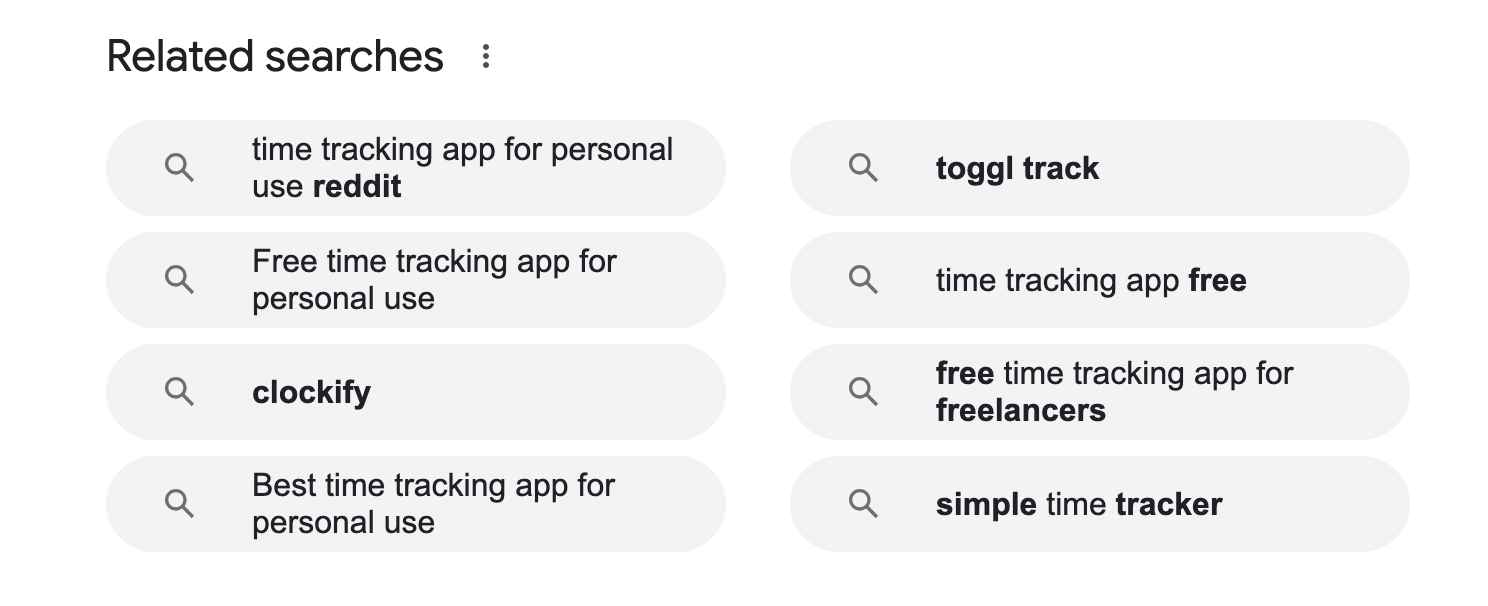Open the 'toggl track' related search
Image resolution: width=1488 pixels, height=606 pixels.
(x=1017, y=168)
